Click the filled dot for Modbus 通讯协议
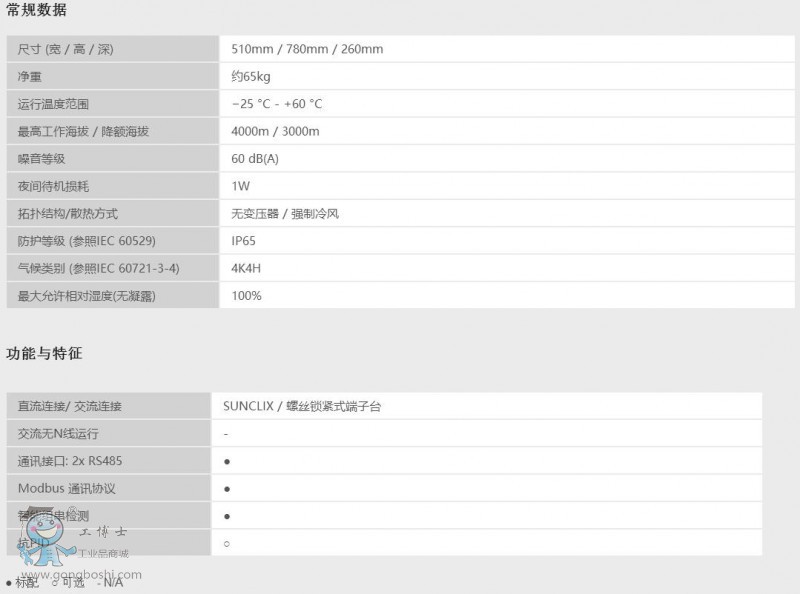Screen dimensions: 800x594 click(227, 489)
